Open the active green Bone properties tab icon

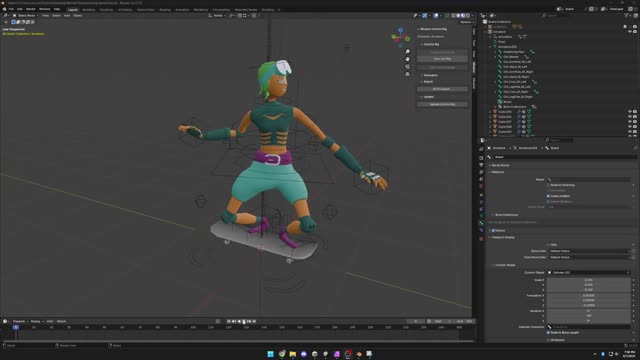pyautogui.click(x=481, y=223)
